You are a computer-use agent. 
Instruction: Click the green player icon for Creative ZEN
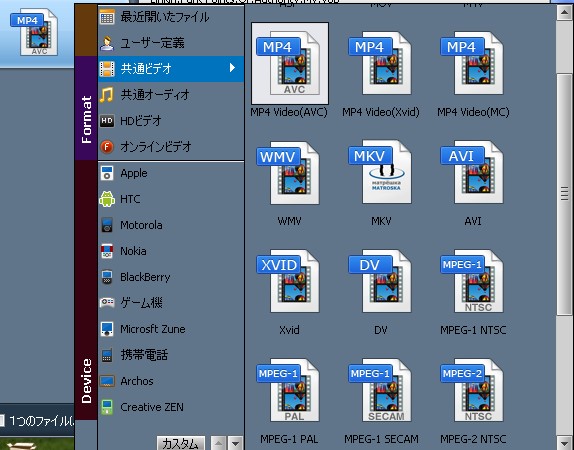click(x=107, y=407)
